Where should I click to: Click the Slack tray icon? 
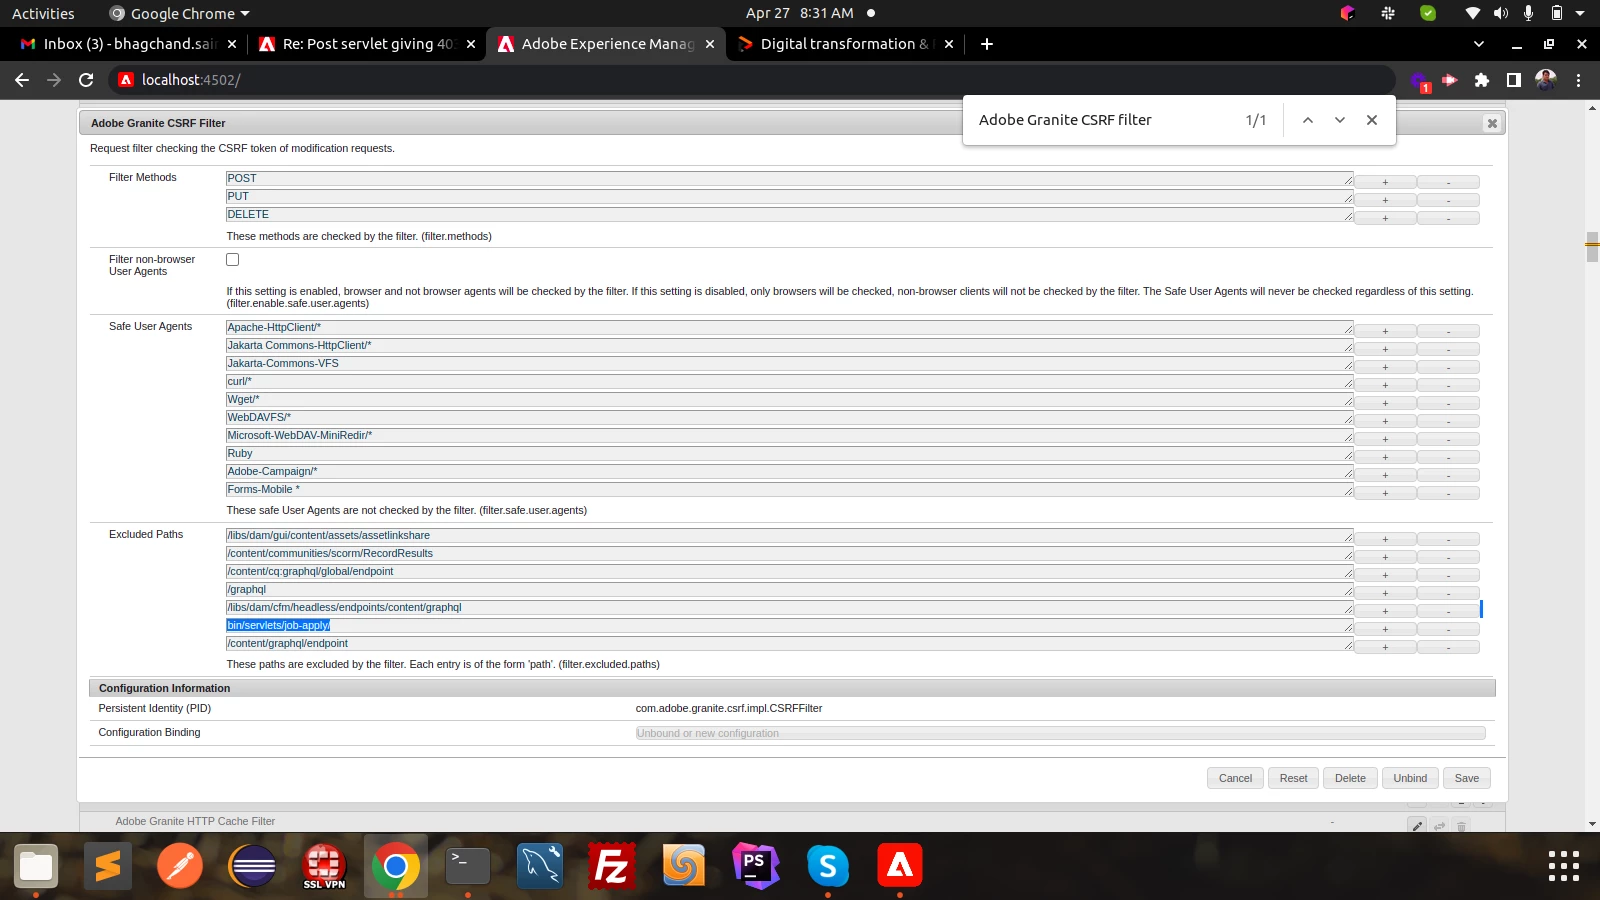pos(1388,13)
